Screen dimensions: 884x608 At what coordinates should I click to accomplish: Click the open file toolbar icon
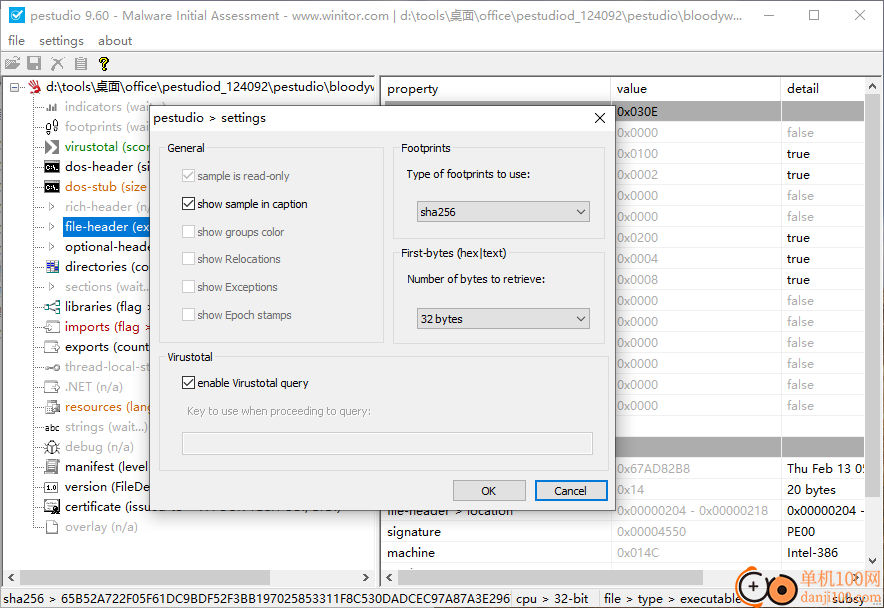click(x=12, y=64)
